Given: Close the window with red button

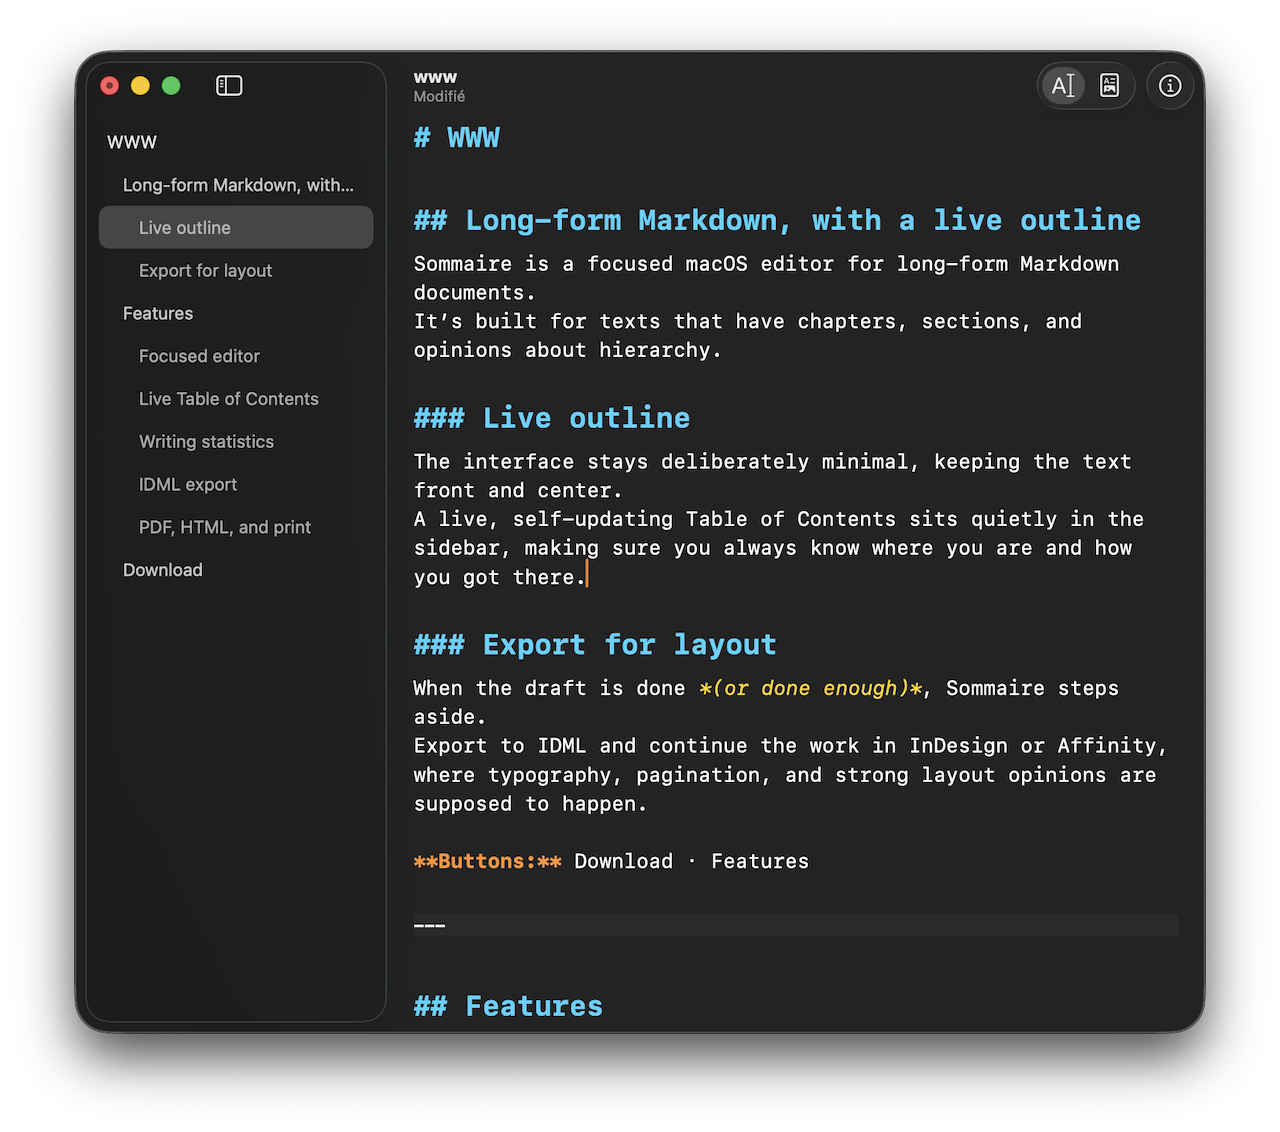Looking at the screenshot, I should click(110, 86).
